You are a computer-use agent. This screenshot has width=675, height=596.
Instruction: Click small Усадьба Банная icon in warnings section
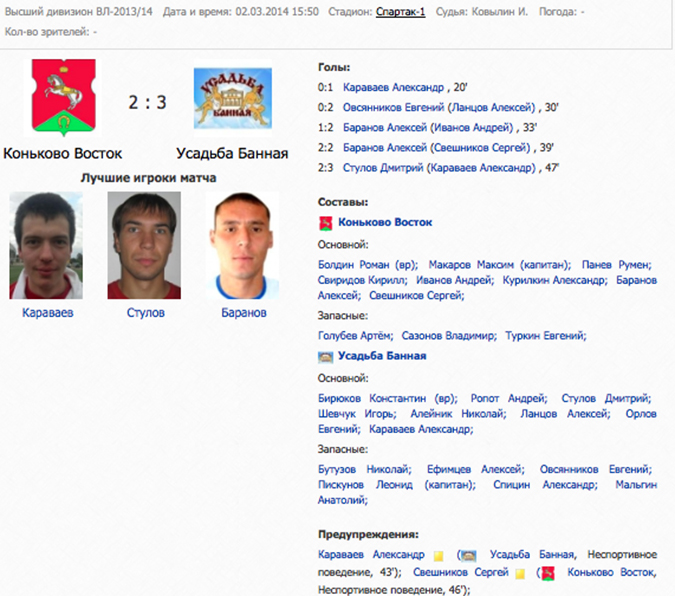coord(469,556)
